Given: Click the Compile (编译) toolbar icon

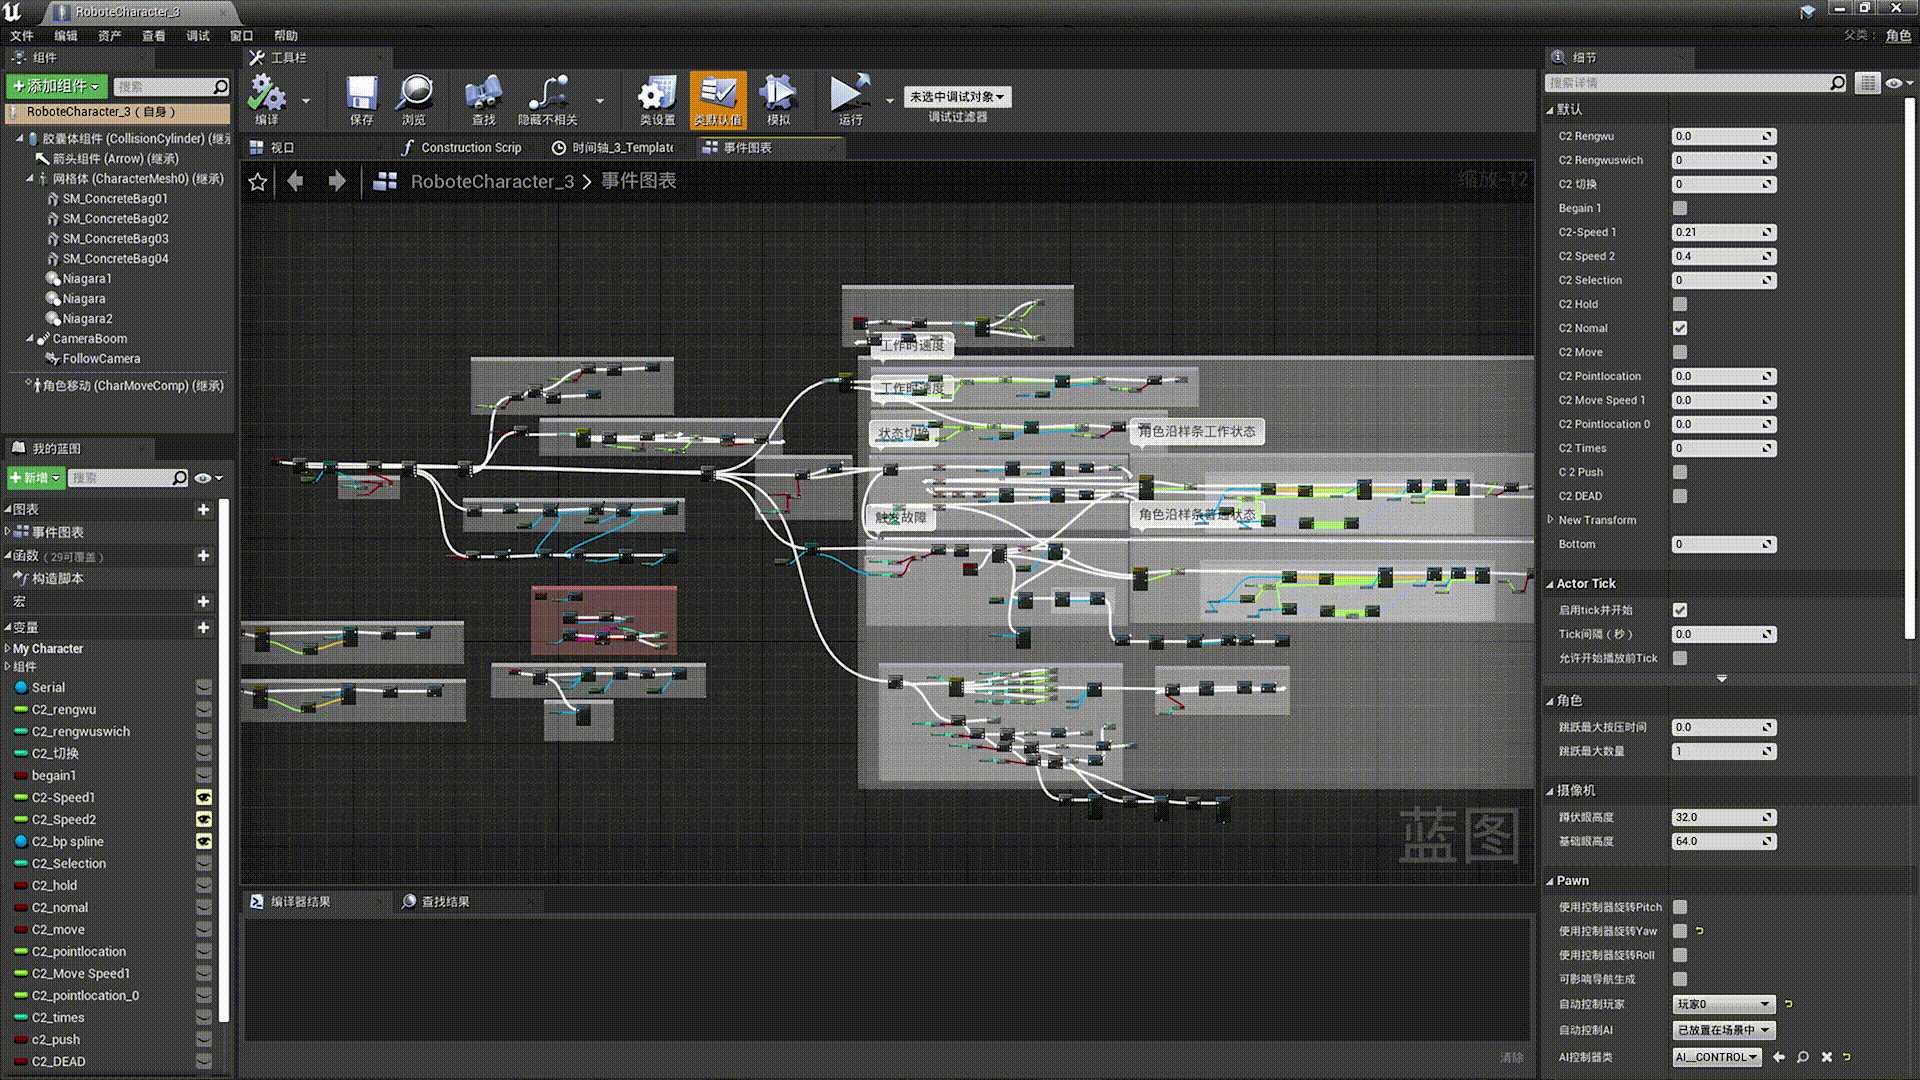Looking at the screenshot, I should pyautogui.click(x=267, y=97).
